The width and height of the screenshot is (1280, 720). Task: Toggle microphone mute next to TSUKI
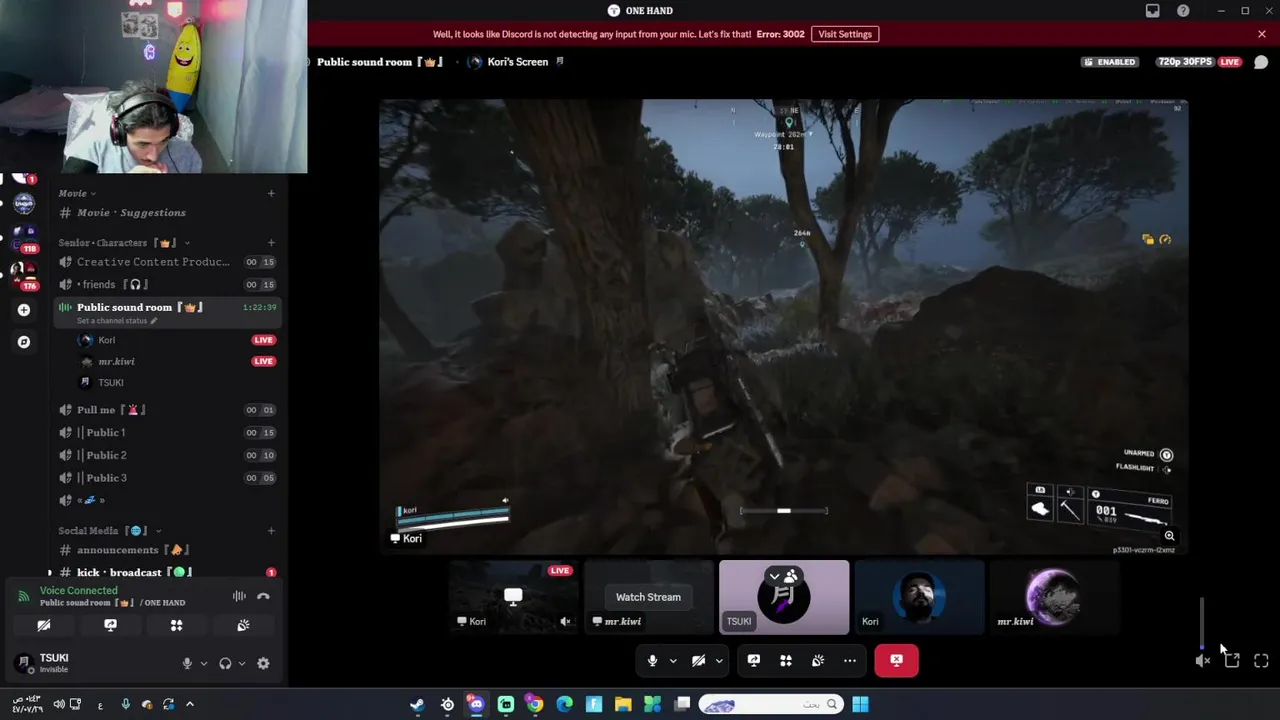click(186, 663)
